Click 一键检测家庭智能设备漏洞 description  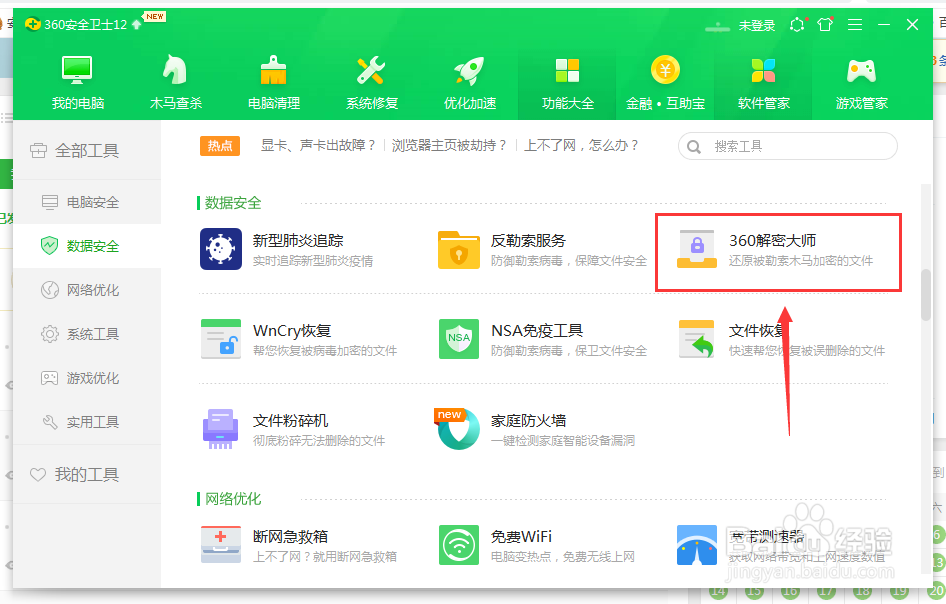(x=562, y=440)
